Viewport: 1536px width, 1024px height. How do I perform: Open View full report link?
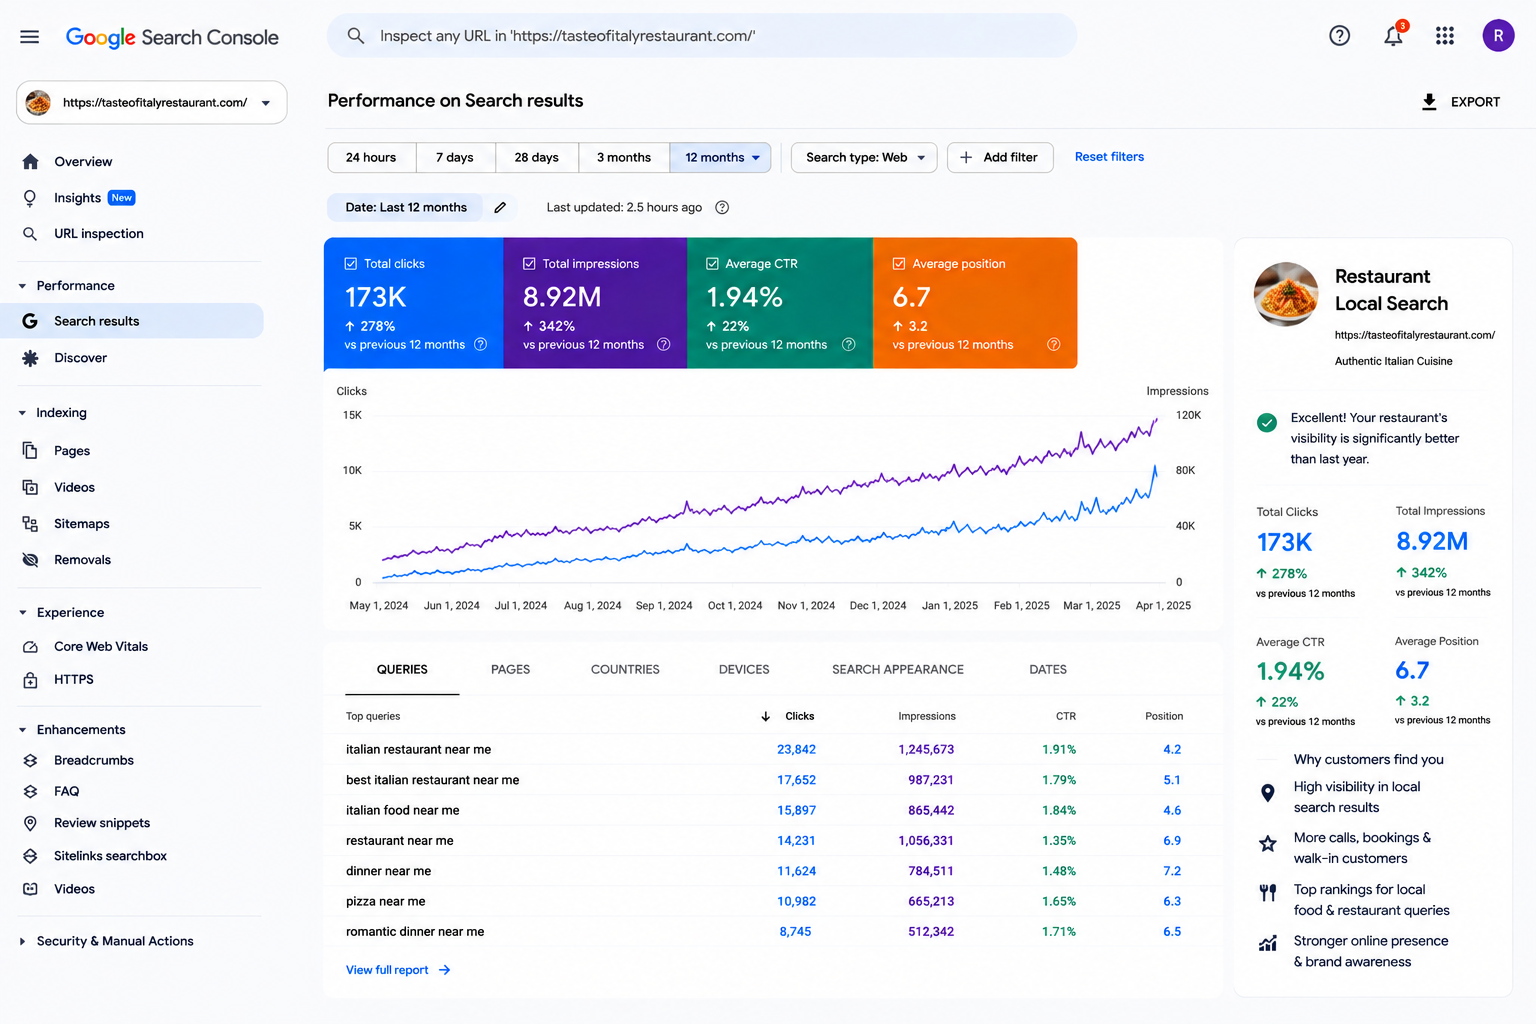398,970
